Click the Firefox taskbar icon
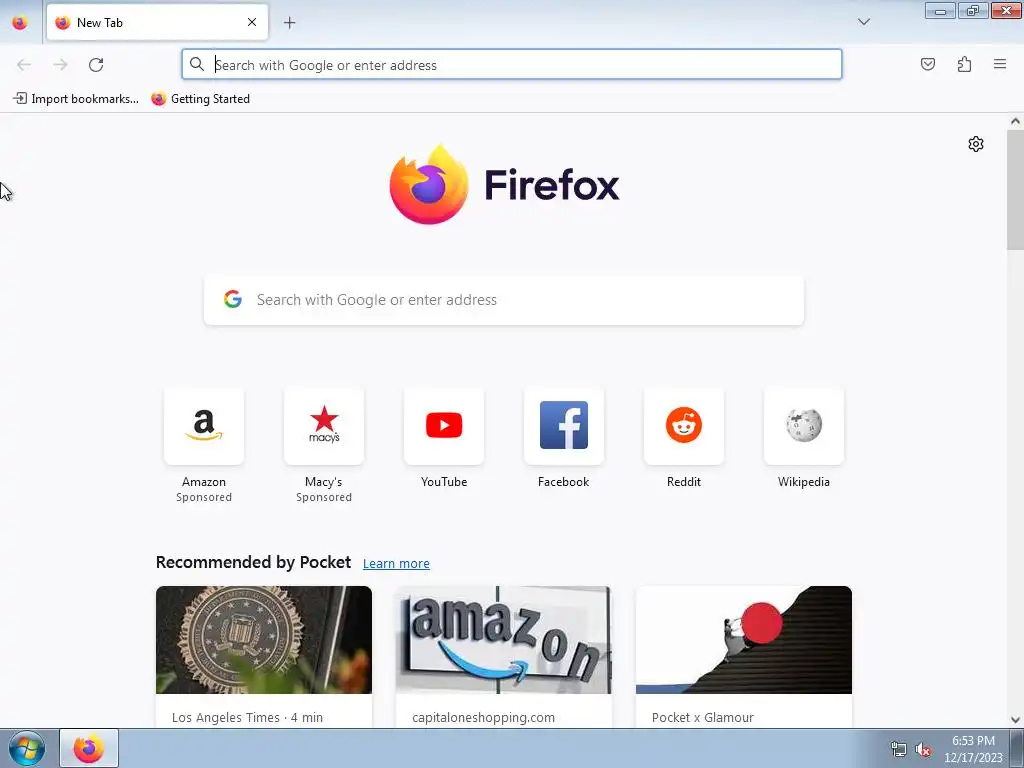 89,748
